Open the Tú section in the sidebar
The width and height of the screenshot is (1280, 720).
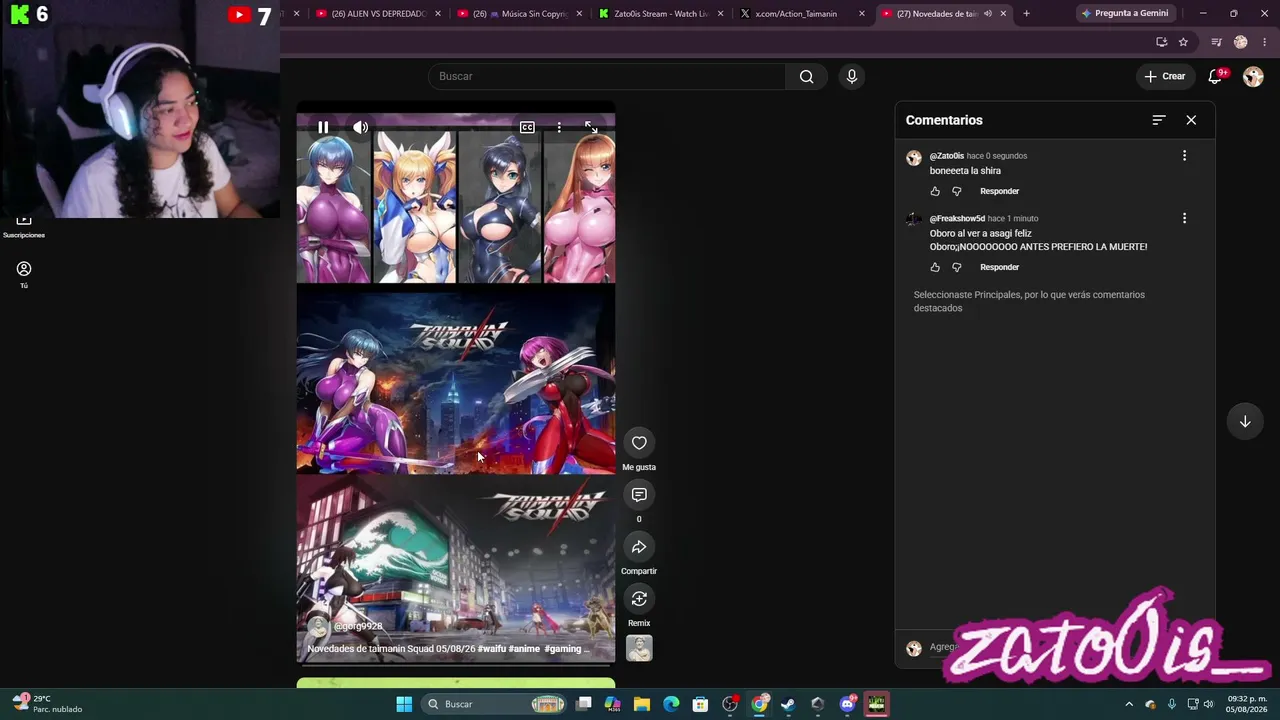click(24, 274)
